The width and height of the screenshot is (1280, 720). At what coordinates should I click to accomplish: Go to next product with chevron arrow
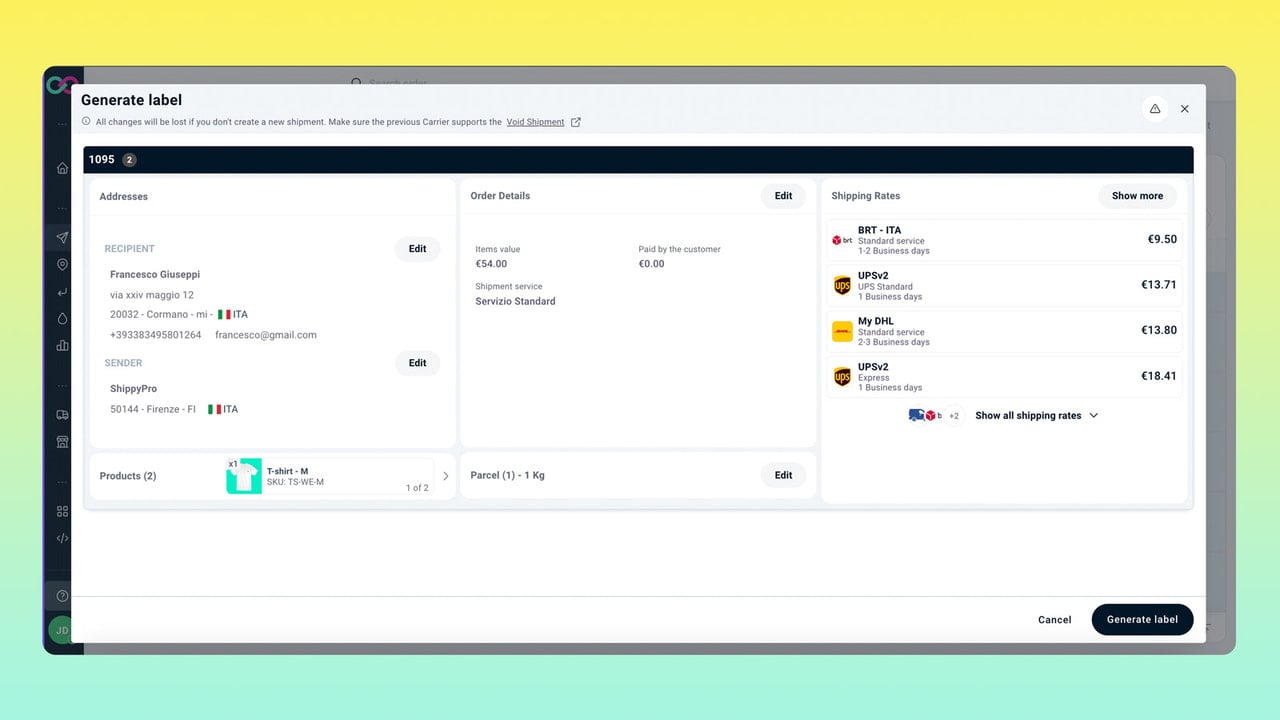click(x=446, y=476)
